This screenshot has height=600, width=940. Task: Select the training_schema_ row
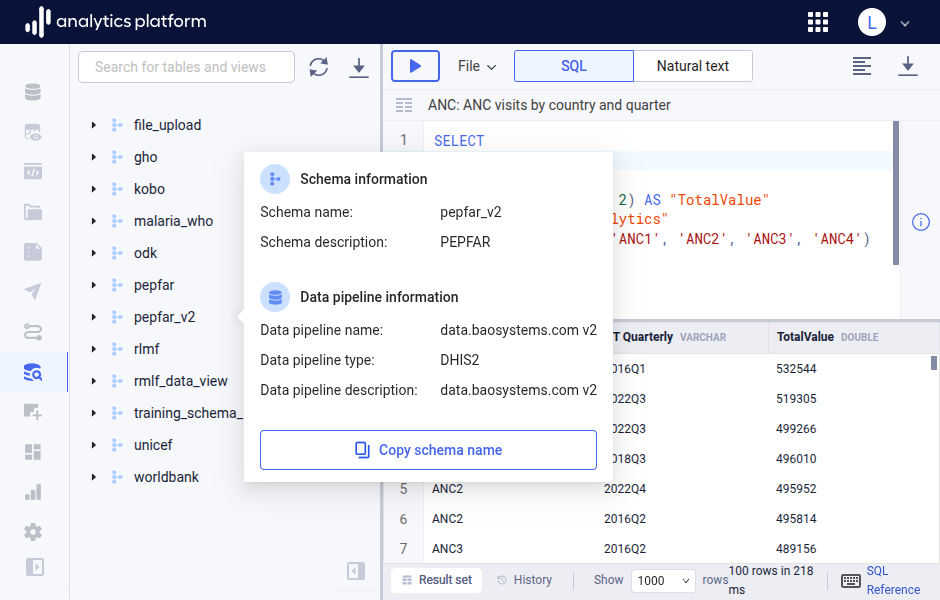point(188,413)
